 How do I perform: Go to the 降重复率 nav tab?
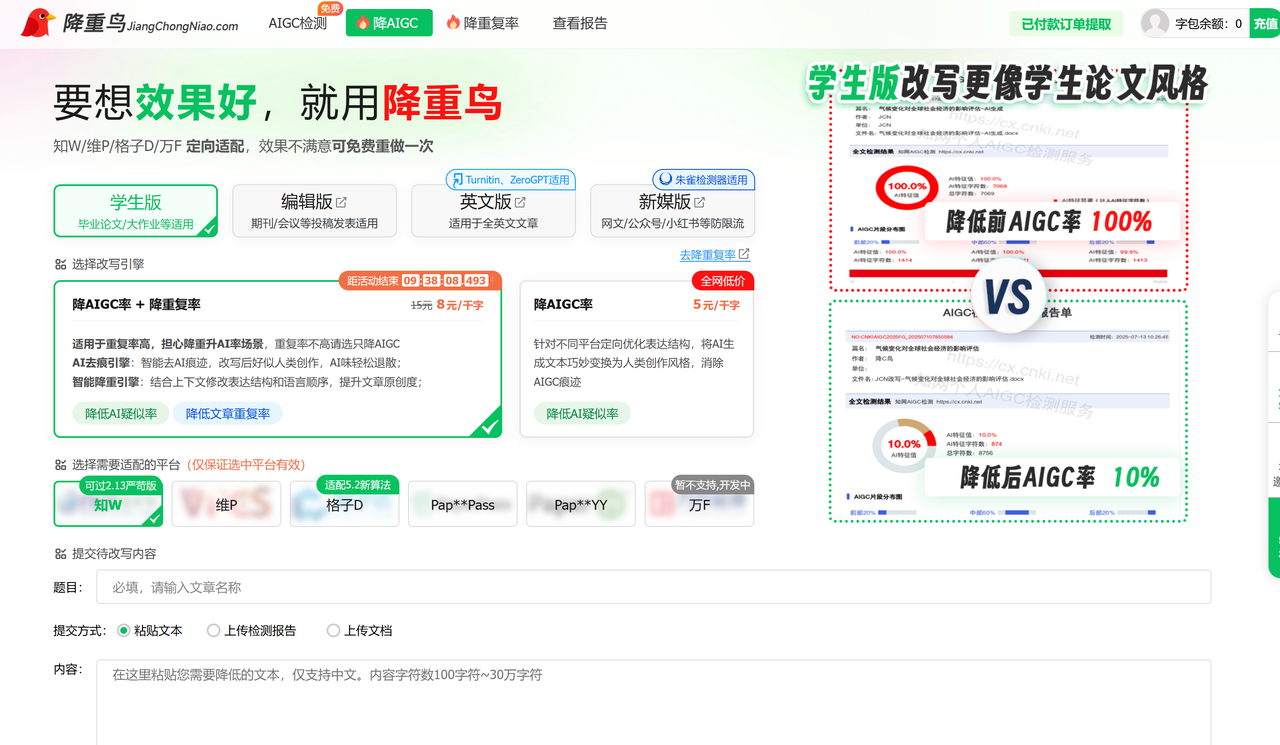482,23
